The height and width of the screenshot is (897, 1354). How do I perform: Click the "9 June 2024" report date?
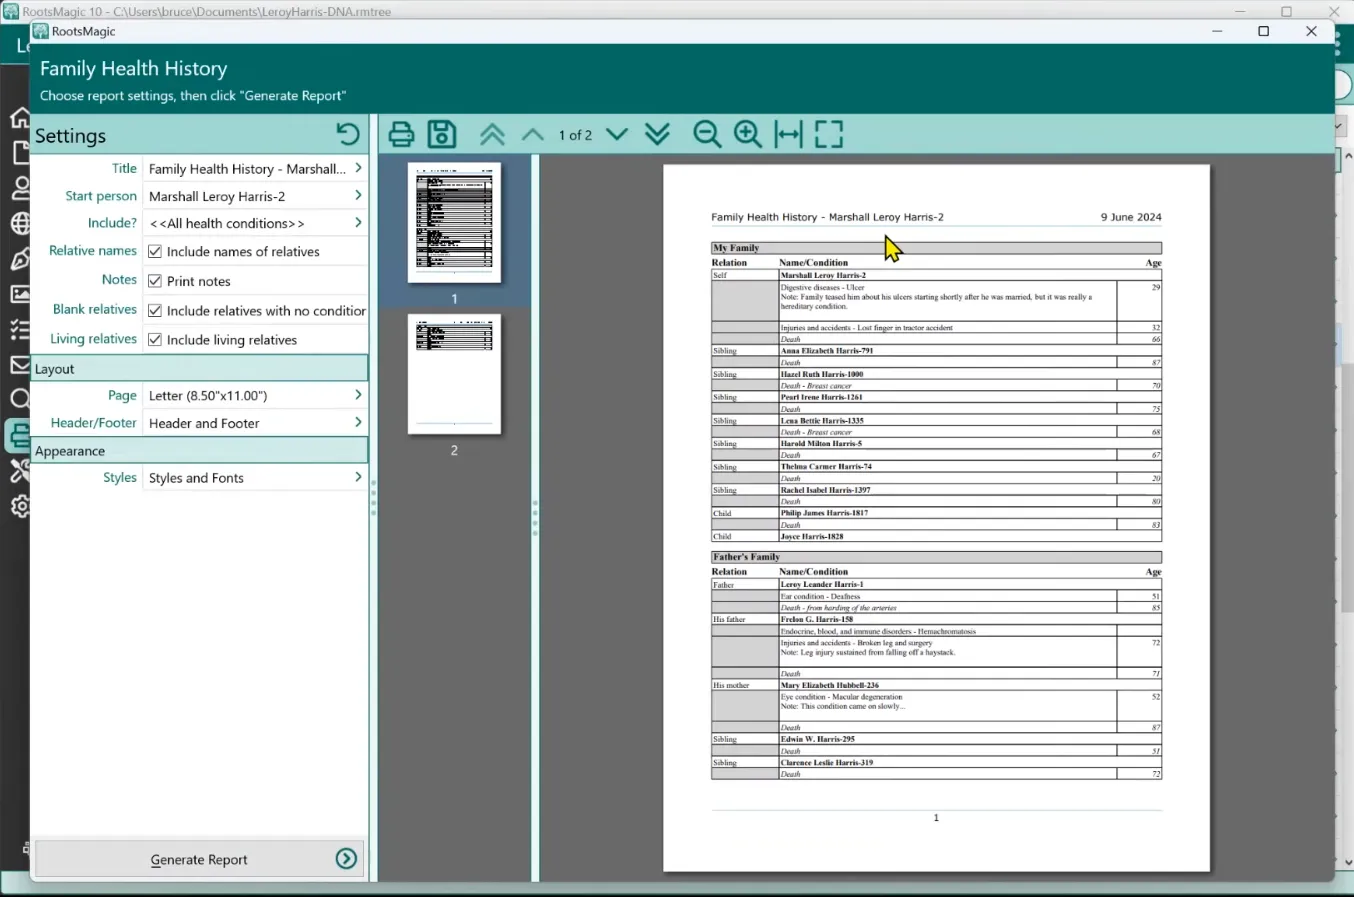[1131, 217]
